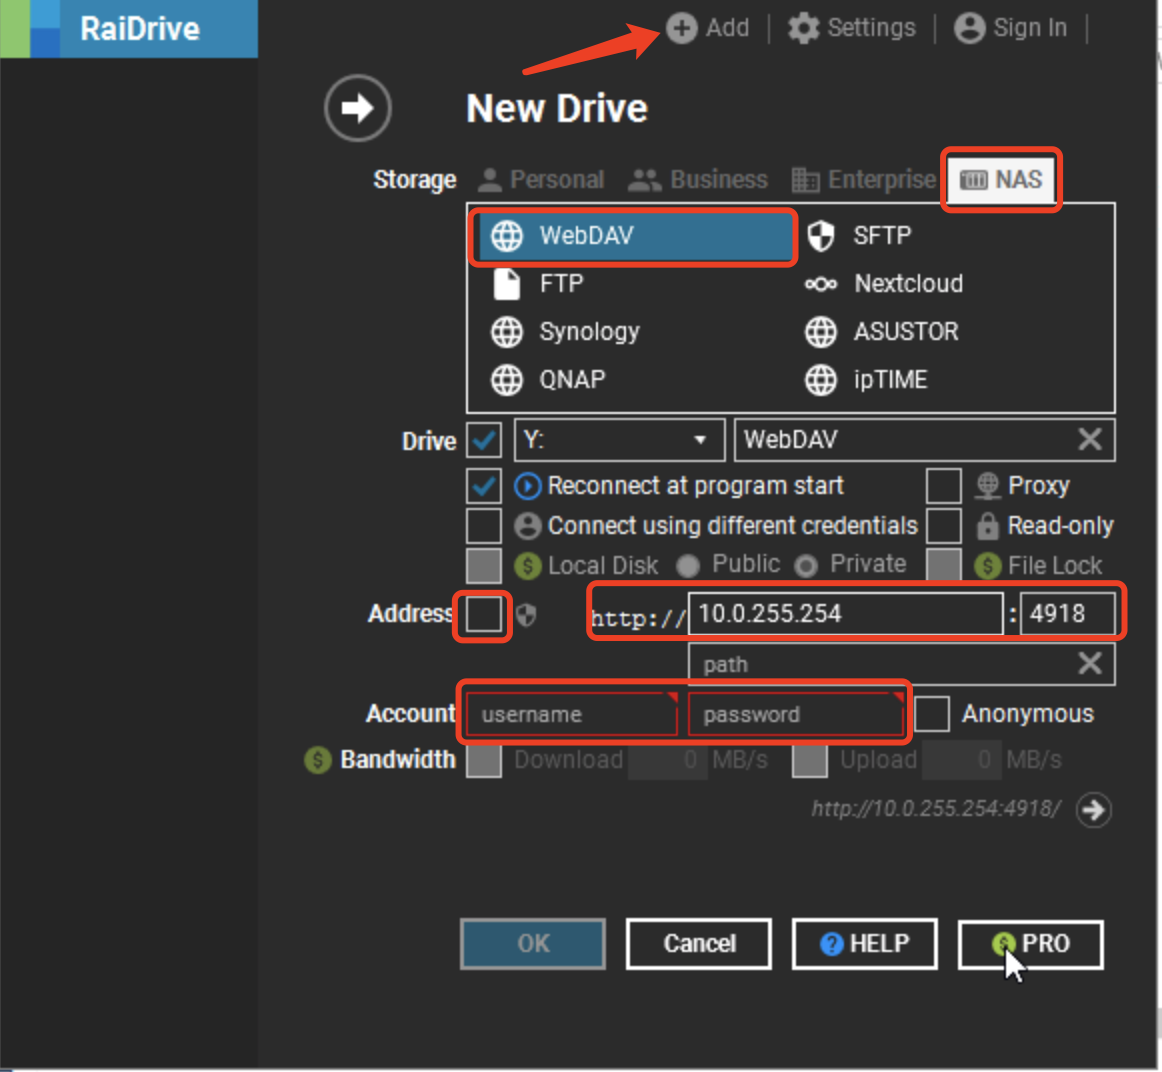The height and width of the screenshot is (1072, 1162).
Task: Click the Sign In account icon
Action: (x=969, y=28)
